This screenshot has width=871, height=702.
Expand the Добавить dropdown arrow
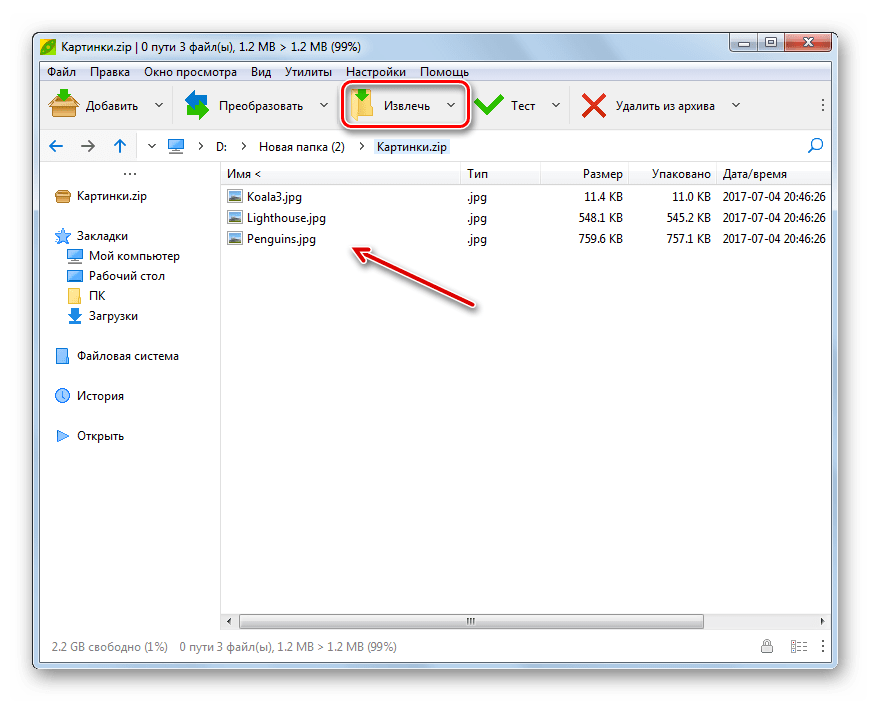tap(159, 105)
